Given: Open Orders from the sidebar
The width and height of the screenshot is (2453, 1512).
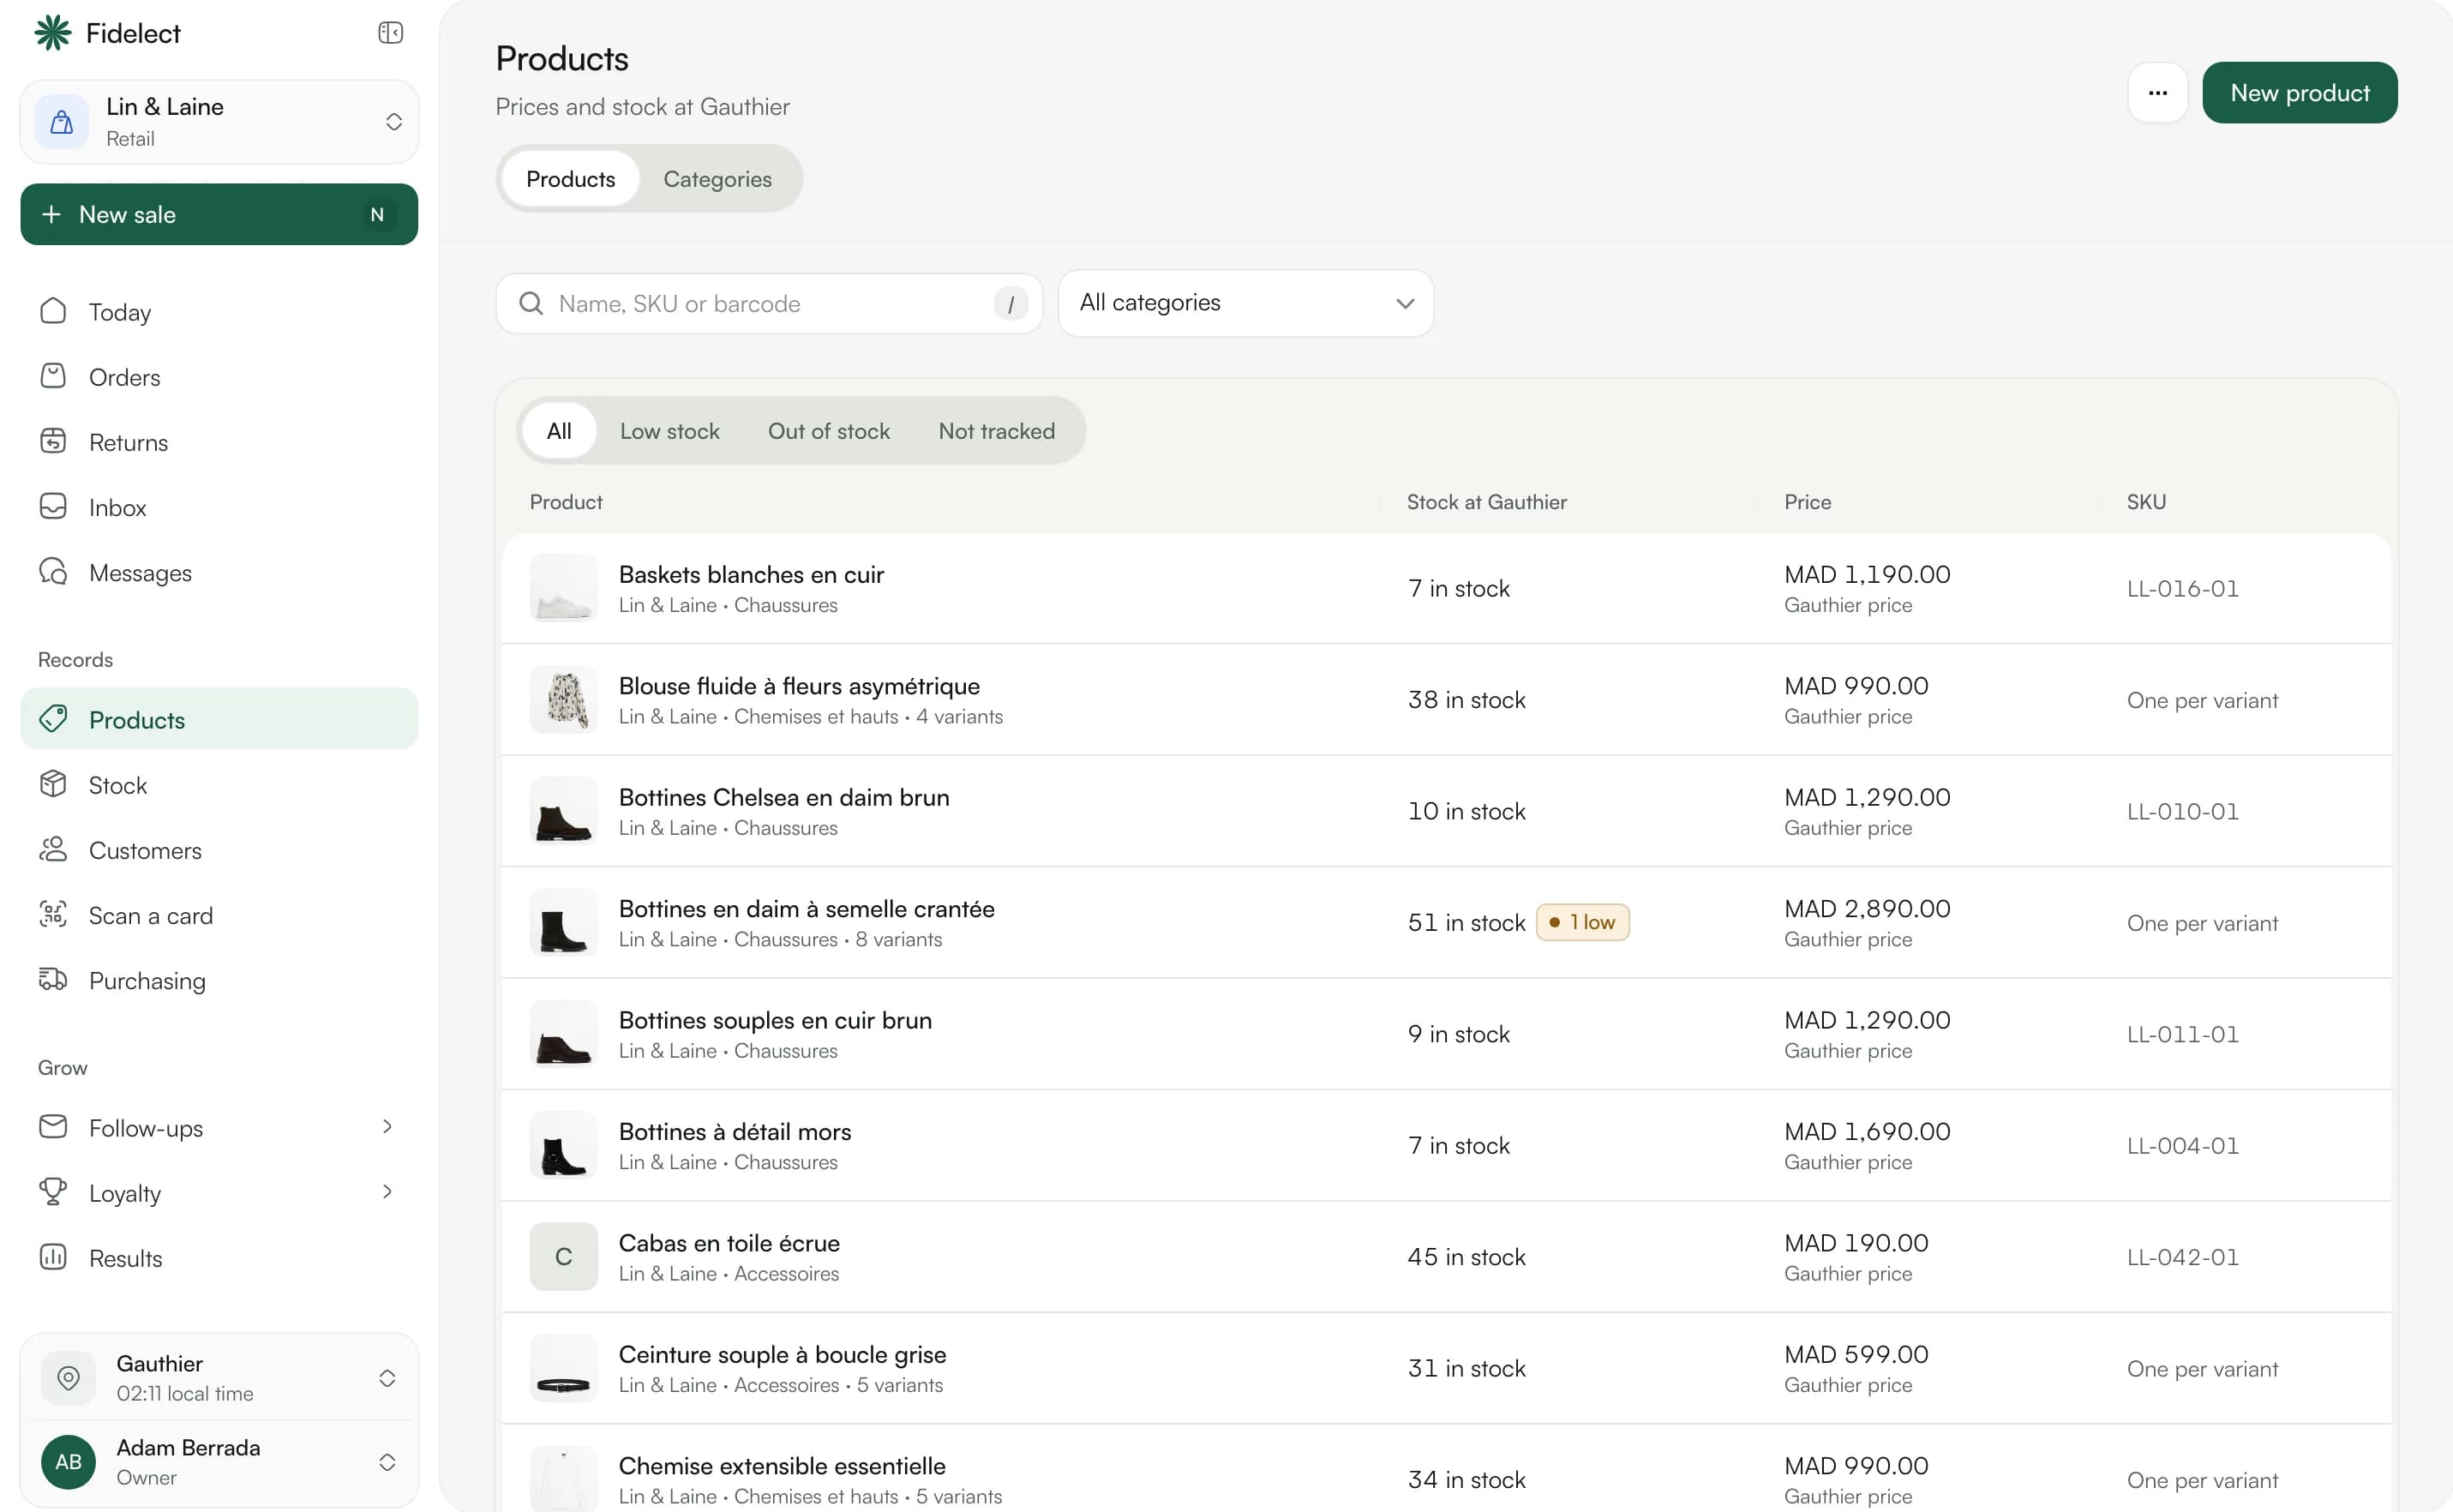Looking at the screenshot, I should [219, 377].
